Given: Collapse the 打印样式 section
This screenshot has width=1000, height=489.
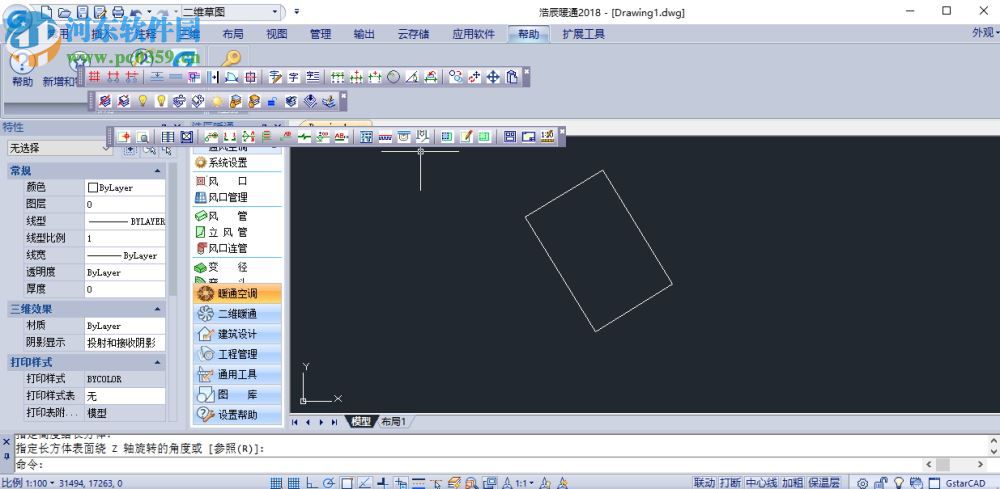Looking at the screenshot, I should point(158,362).
